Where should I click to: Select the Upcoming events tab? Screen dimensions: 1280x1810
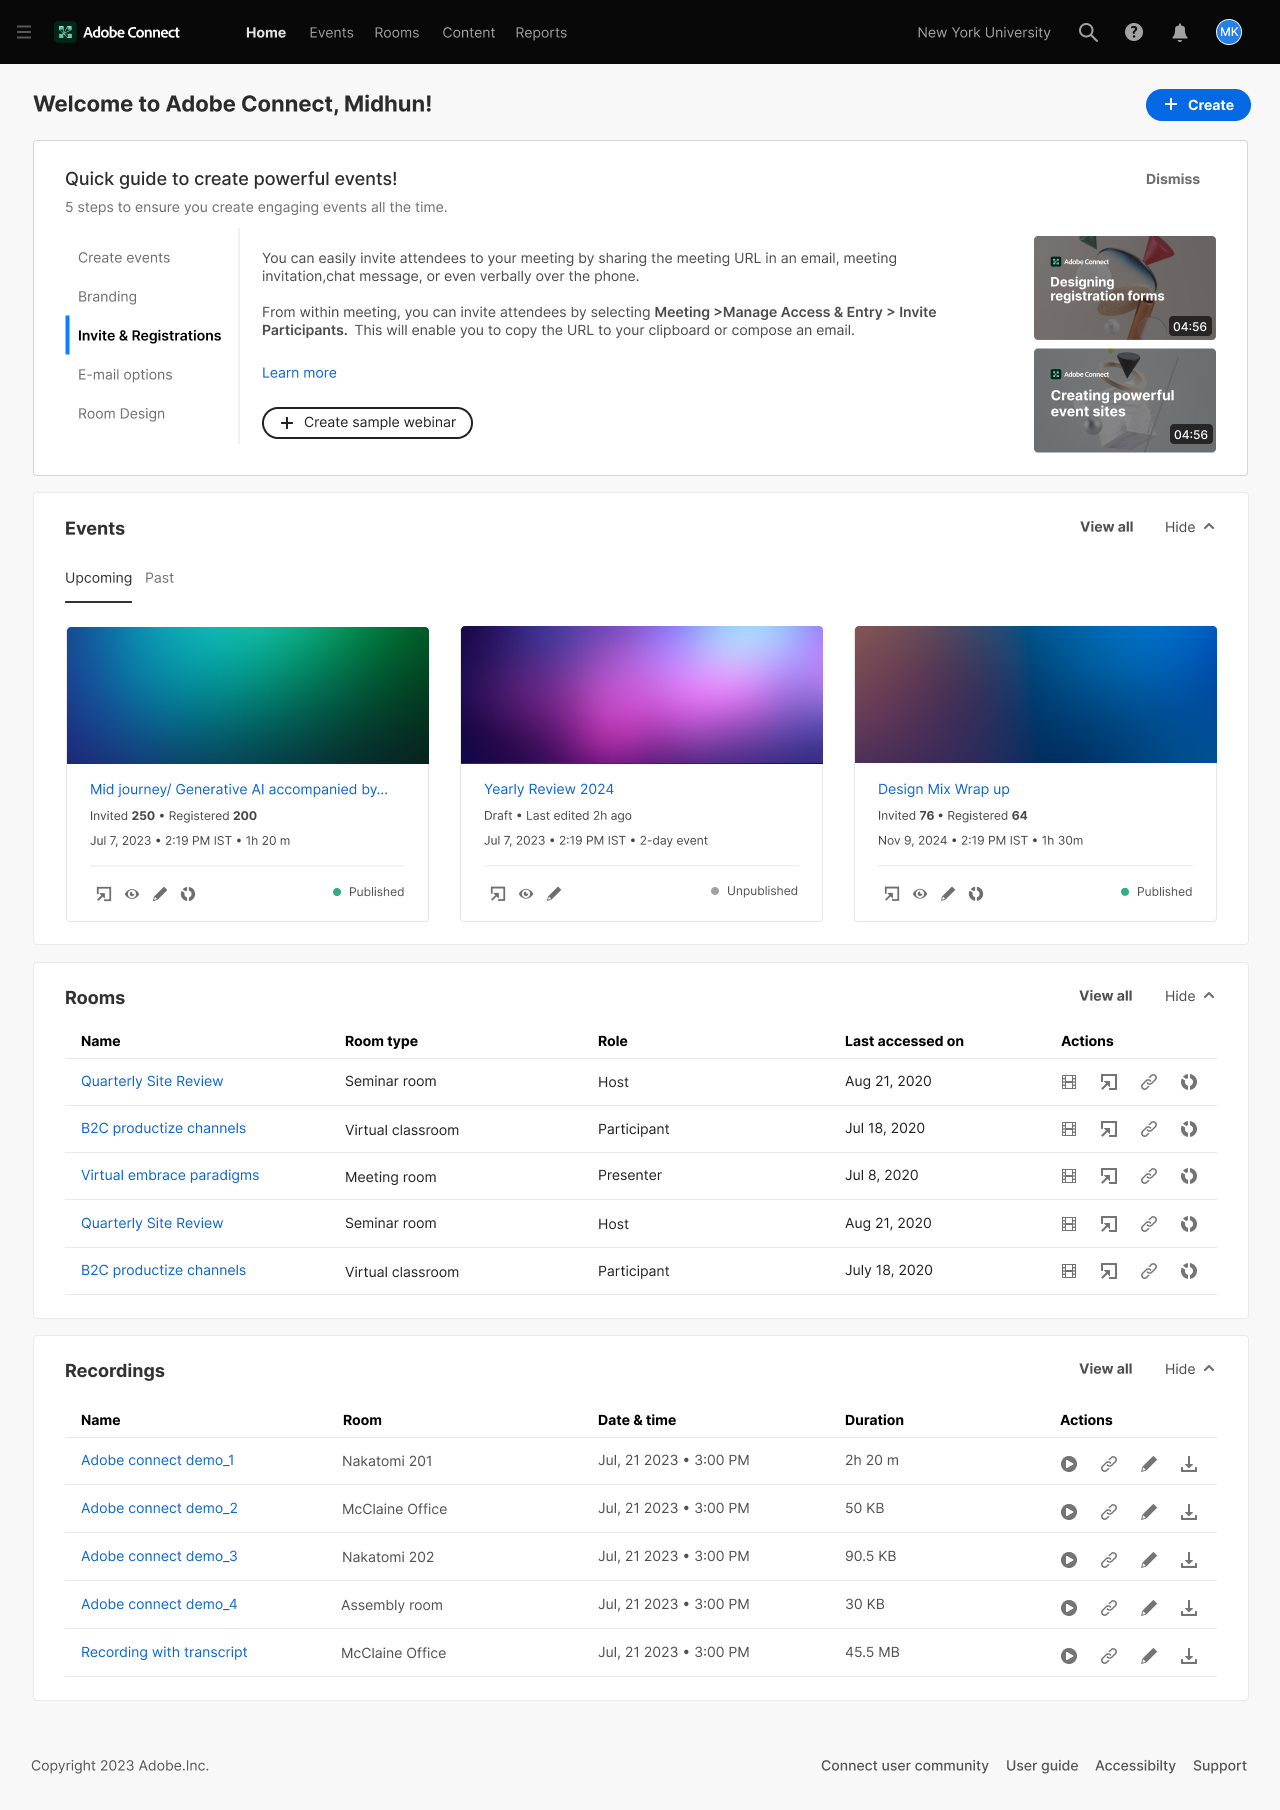pos(98,578)
